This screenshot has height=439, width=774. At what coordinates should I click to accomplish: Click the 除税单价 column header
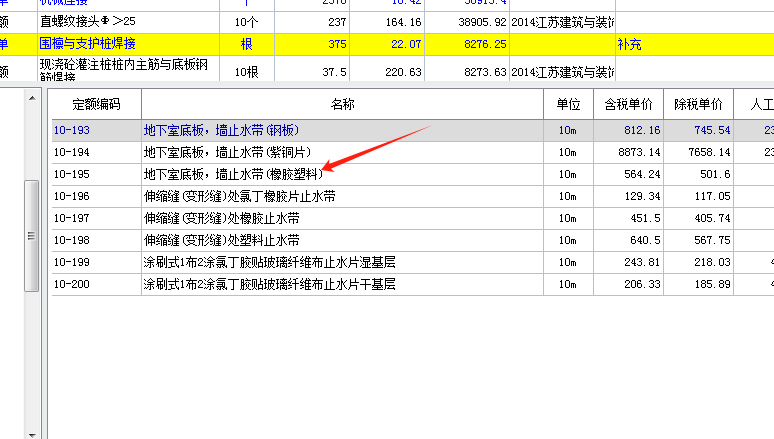pos(698,104)
